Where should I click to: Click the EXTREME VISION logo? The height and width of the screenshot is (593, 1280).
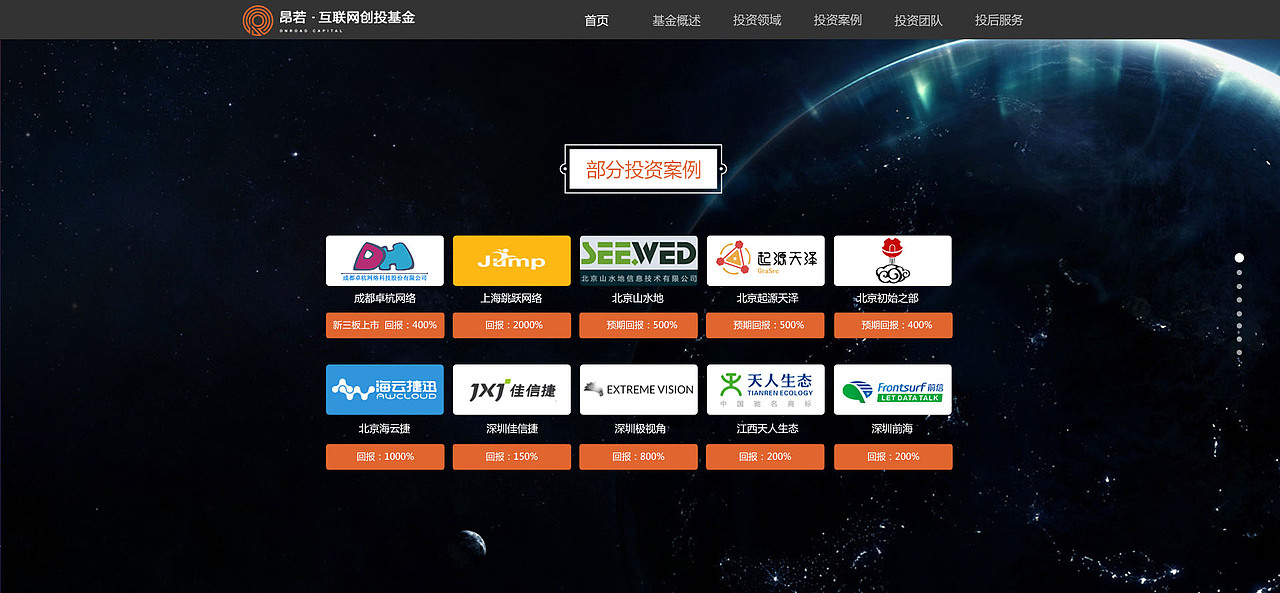pos(638,389)
